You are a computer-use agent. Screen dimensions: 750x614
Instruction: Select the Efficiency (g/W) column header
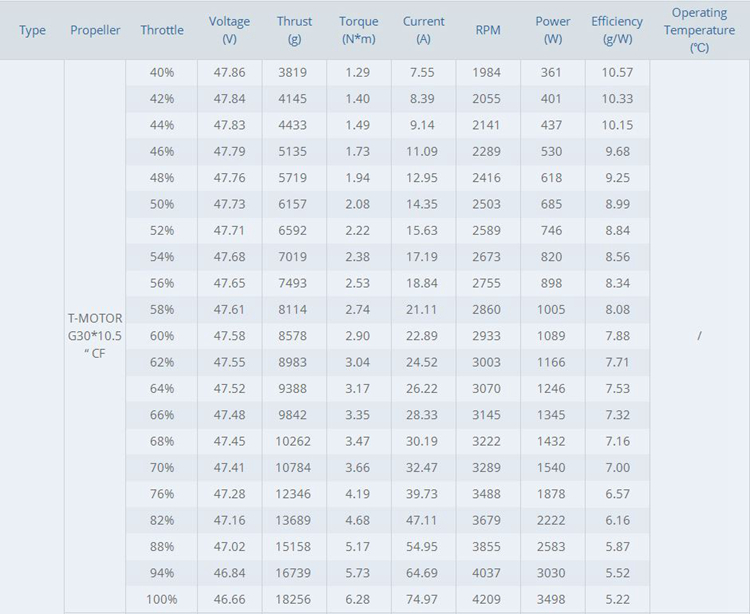tap(617, 30)
